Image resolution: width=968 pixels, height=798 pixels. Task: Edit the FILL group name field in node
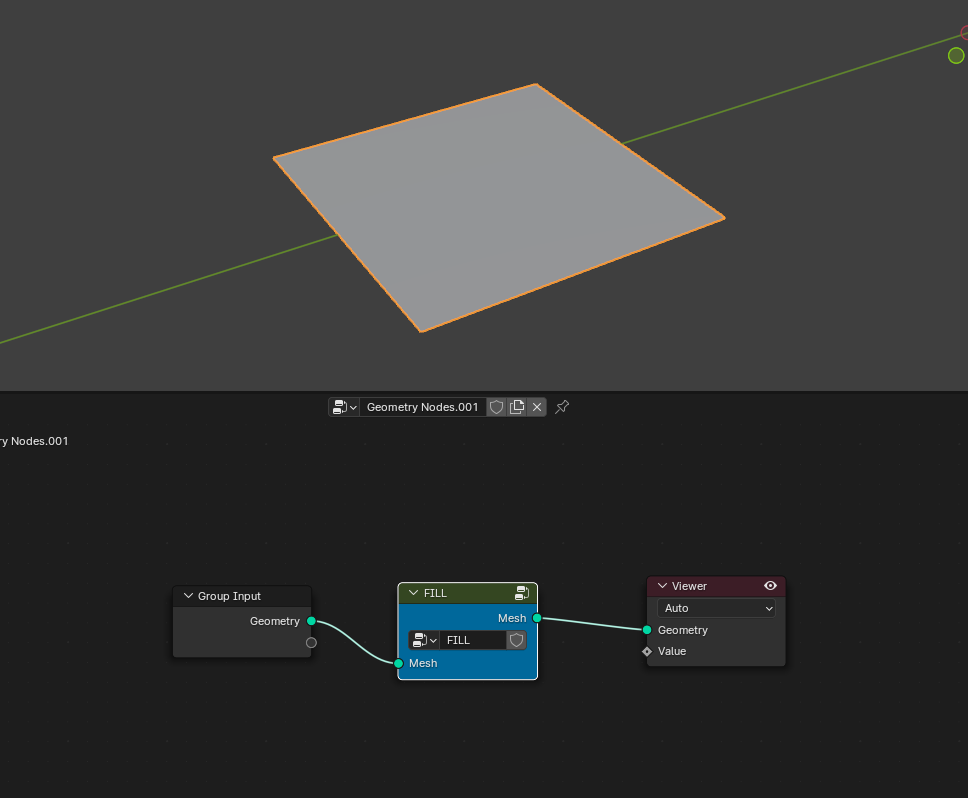tap(473, 640)
